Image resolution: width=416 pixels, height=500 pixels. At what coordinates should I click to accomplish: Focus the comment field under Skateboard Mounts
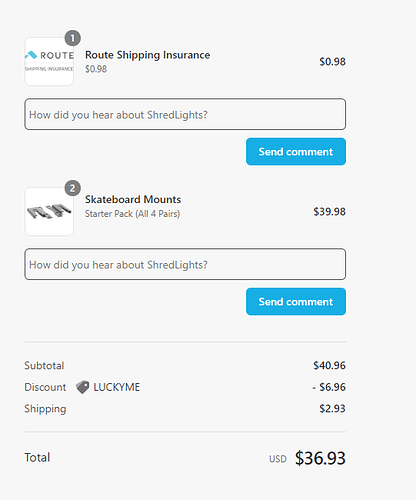tap(185, 264)
